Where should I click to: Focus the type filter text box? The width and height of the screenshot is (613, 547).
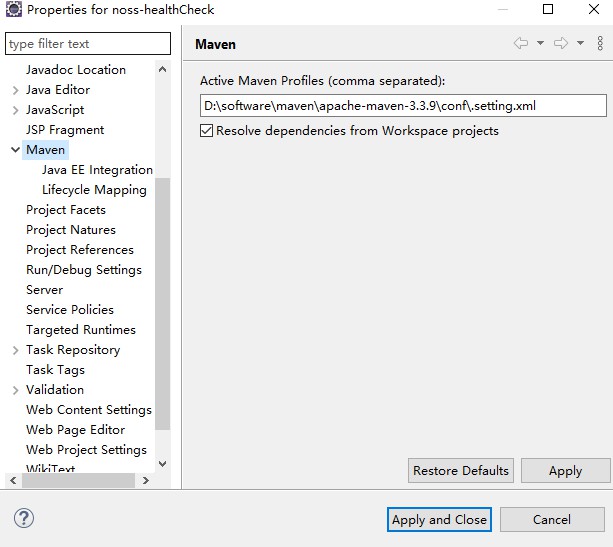click(88, 43)
